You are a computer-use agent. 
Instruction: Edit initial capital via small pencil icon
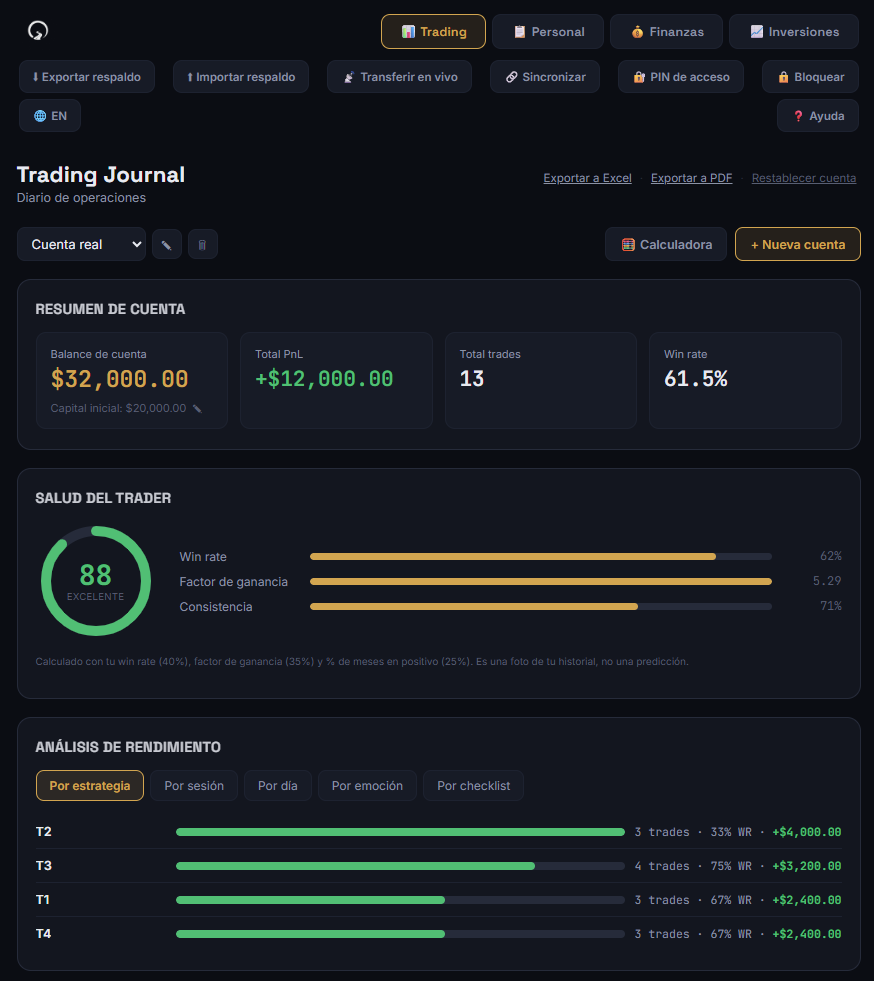click(x=197, y=409)
